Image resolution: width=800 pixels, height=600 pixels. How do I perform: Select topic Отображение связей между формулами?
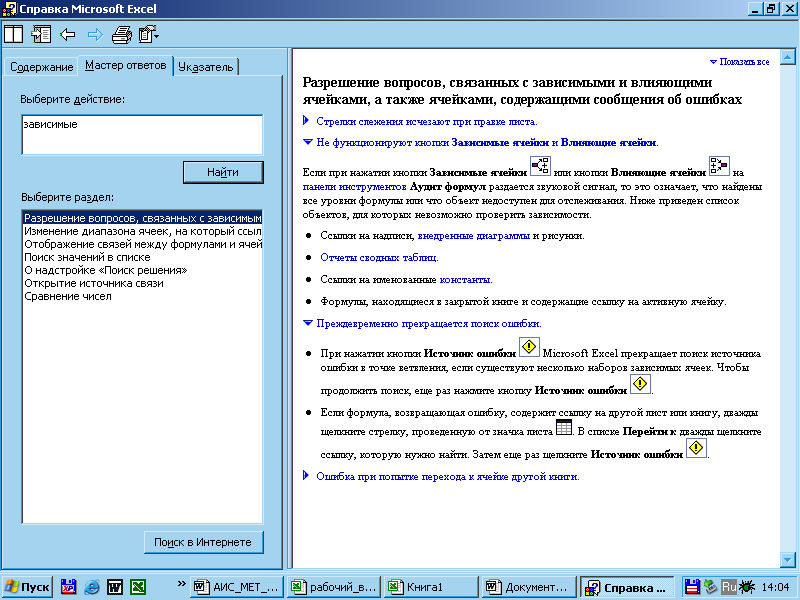pyautogui.click(x=142, y=244)
